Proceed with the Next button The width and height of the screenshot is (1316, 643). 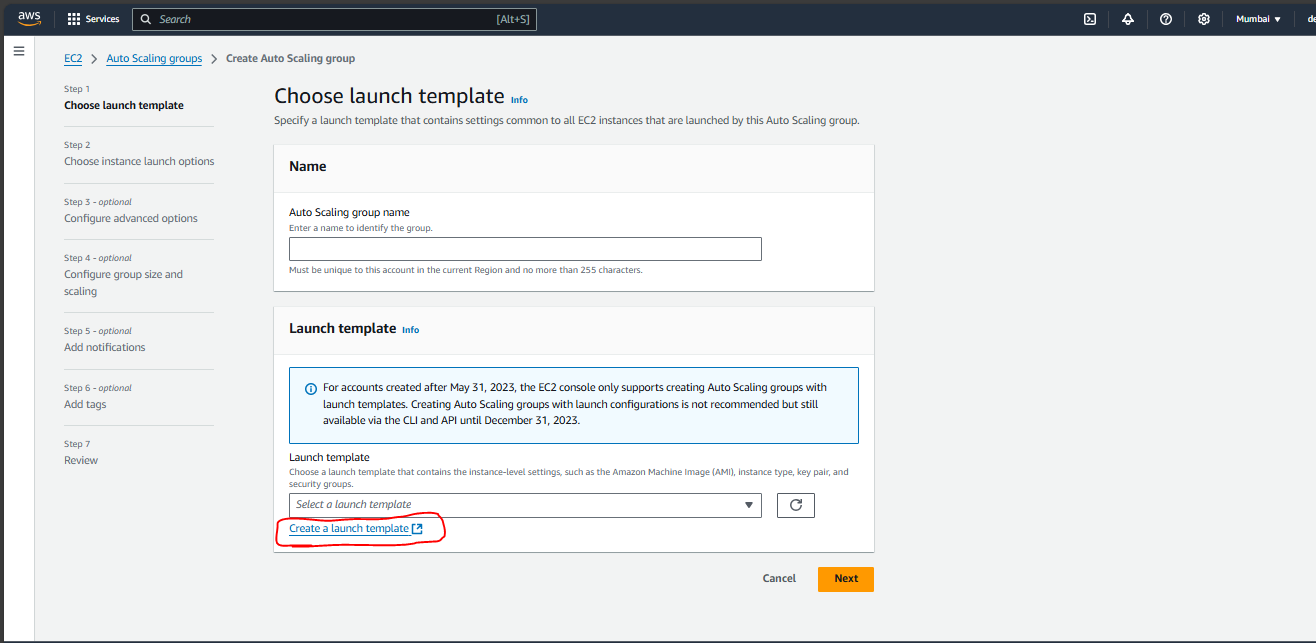pyautogui.click(x=846, y=579)
